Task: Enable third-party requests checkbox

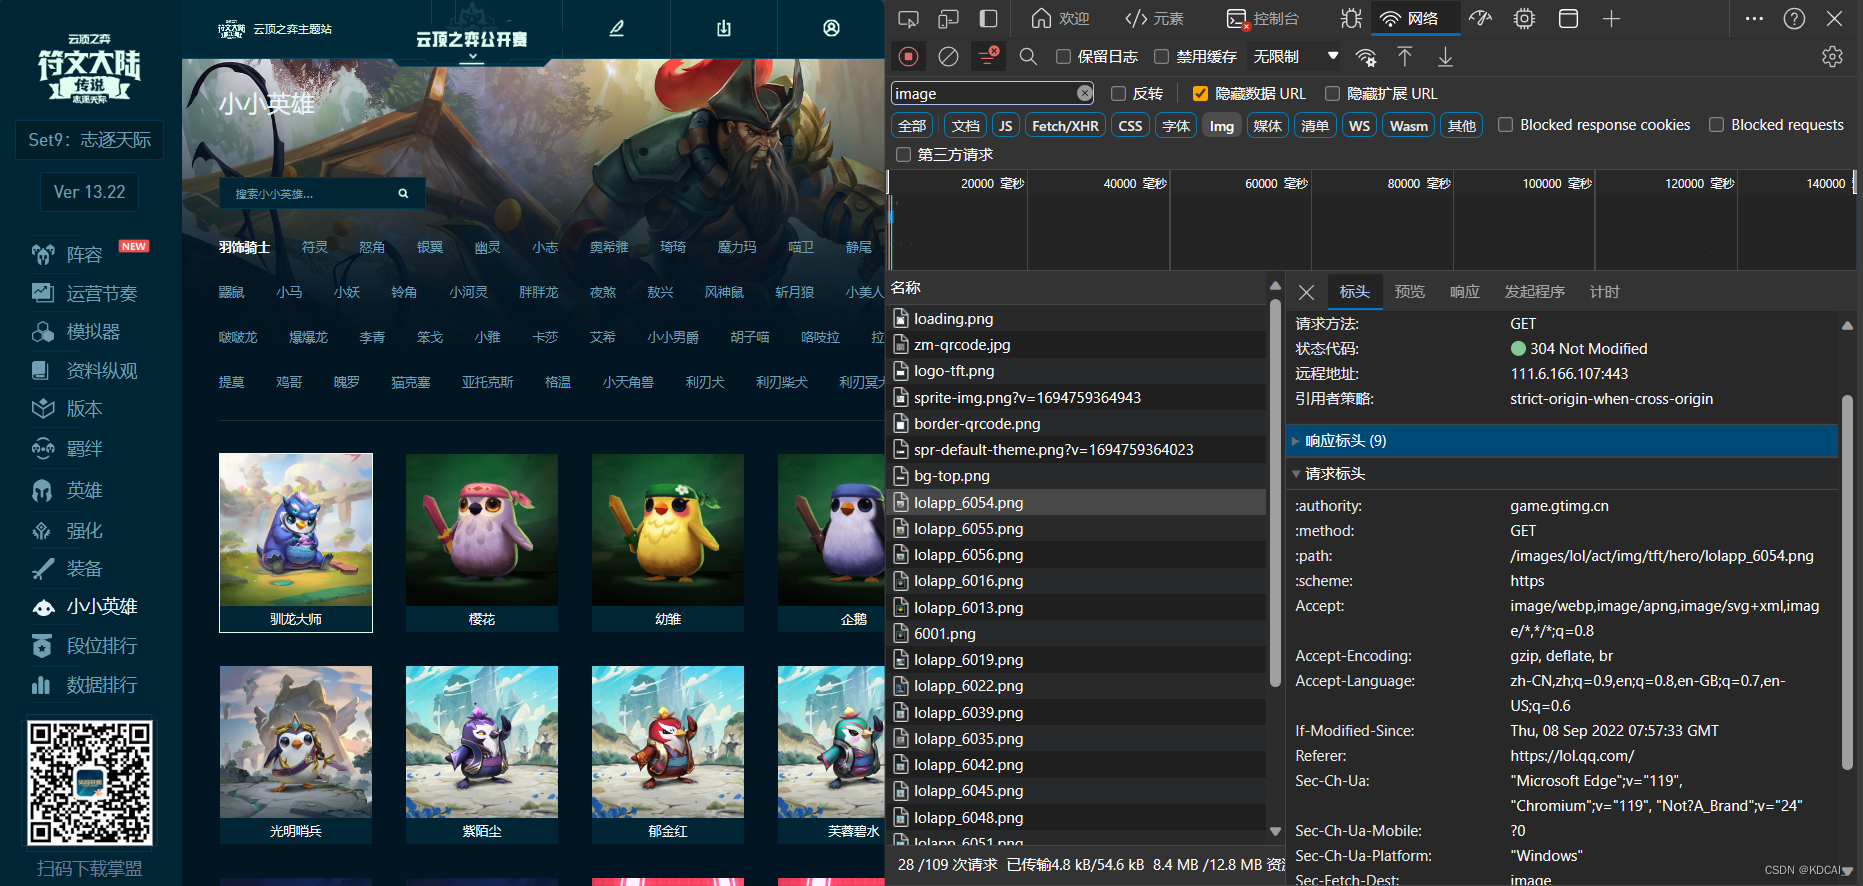Action: pos(903,155)
